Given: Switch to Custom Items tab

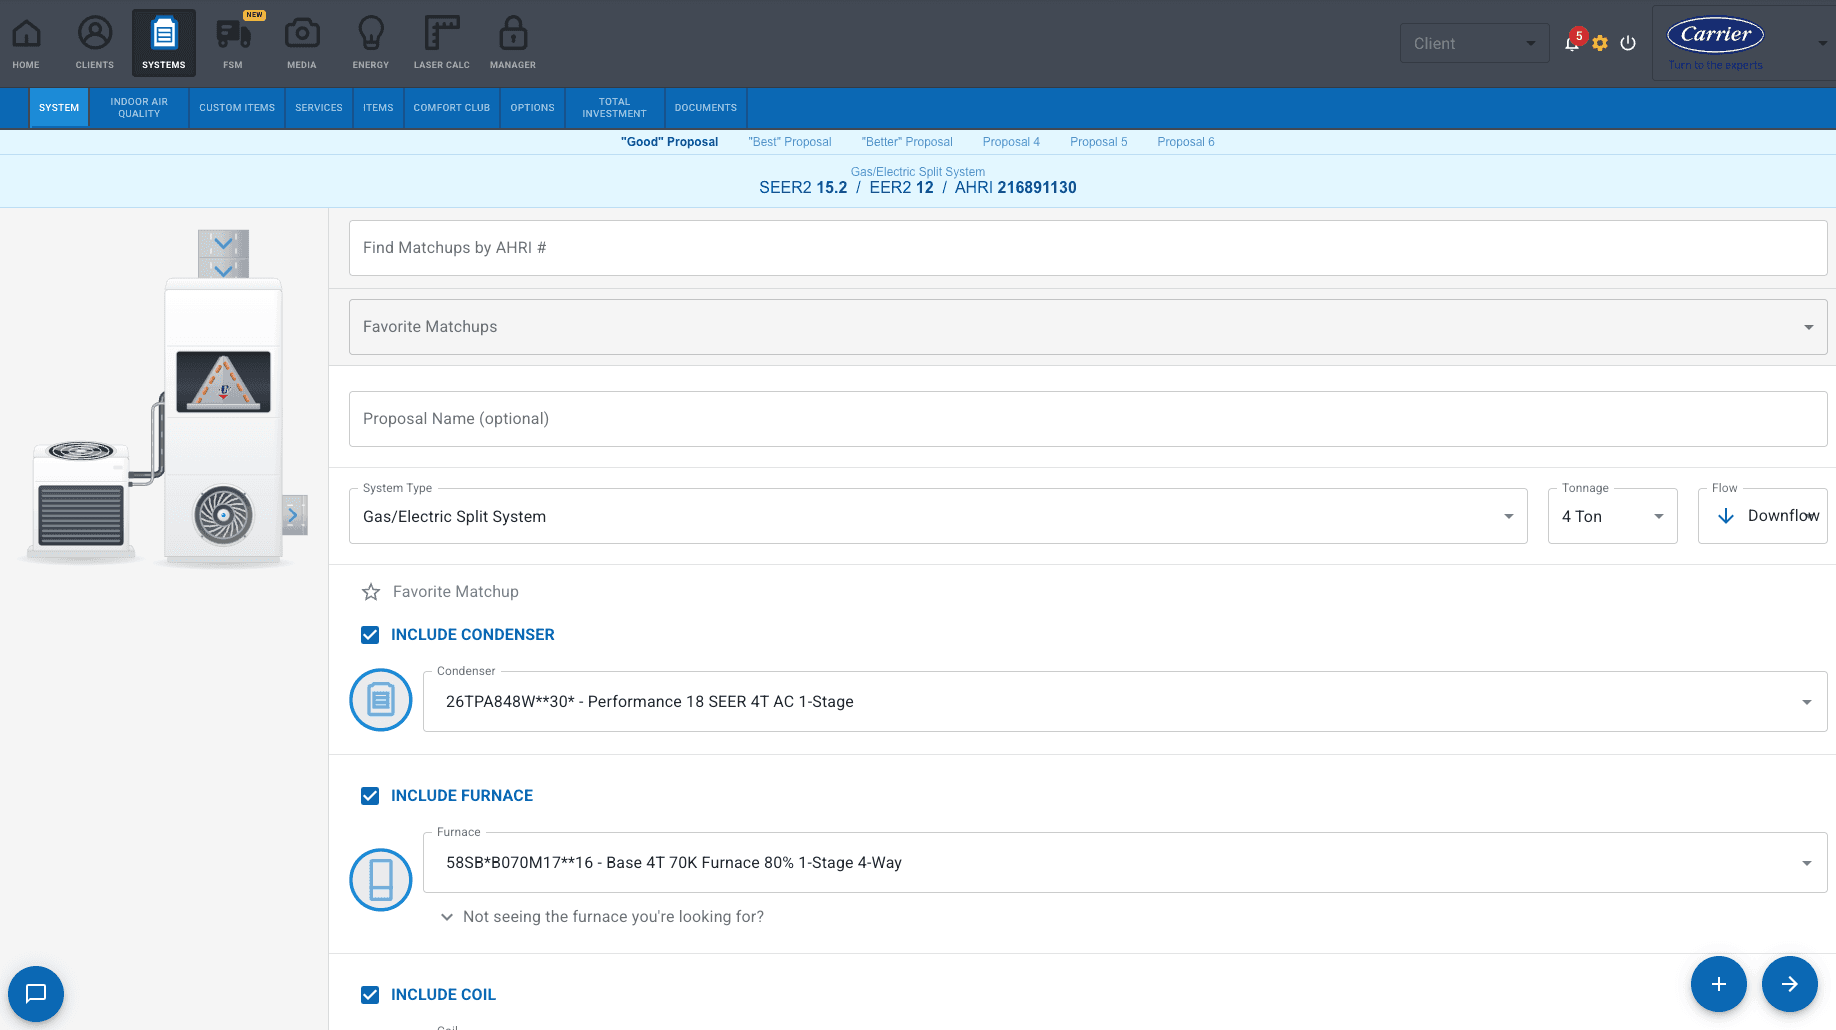Looking at the screenshot, I should coord(237,108).
